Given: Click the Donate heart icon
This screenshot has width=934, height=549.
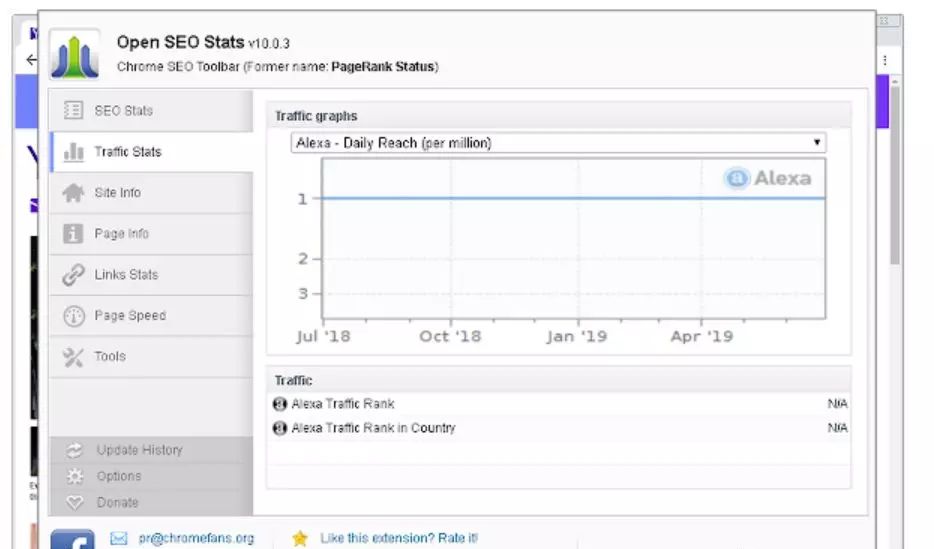Looking at the screenshot, I should click(74, 502).
